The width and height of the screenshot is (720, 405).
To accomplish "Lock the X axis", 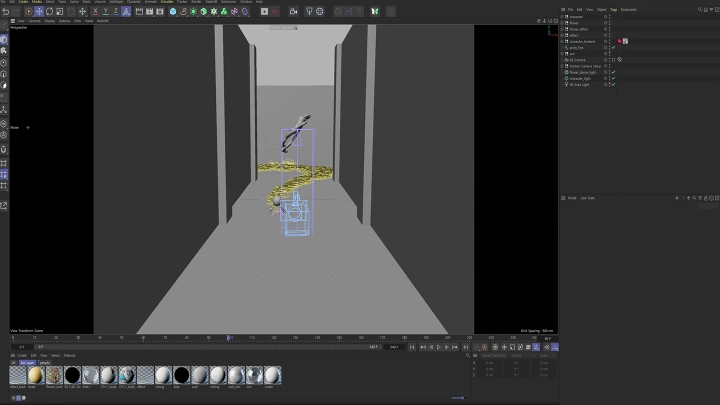I will [x=96, y=11].
